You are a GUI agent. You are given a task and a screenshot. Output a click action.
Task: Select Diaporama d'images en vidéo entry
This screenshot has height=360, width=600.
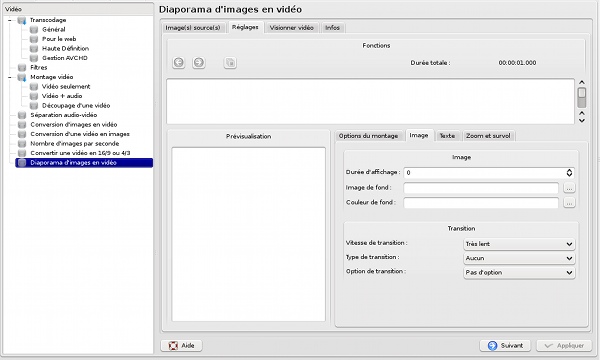[84, 163]
